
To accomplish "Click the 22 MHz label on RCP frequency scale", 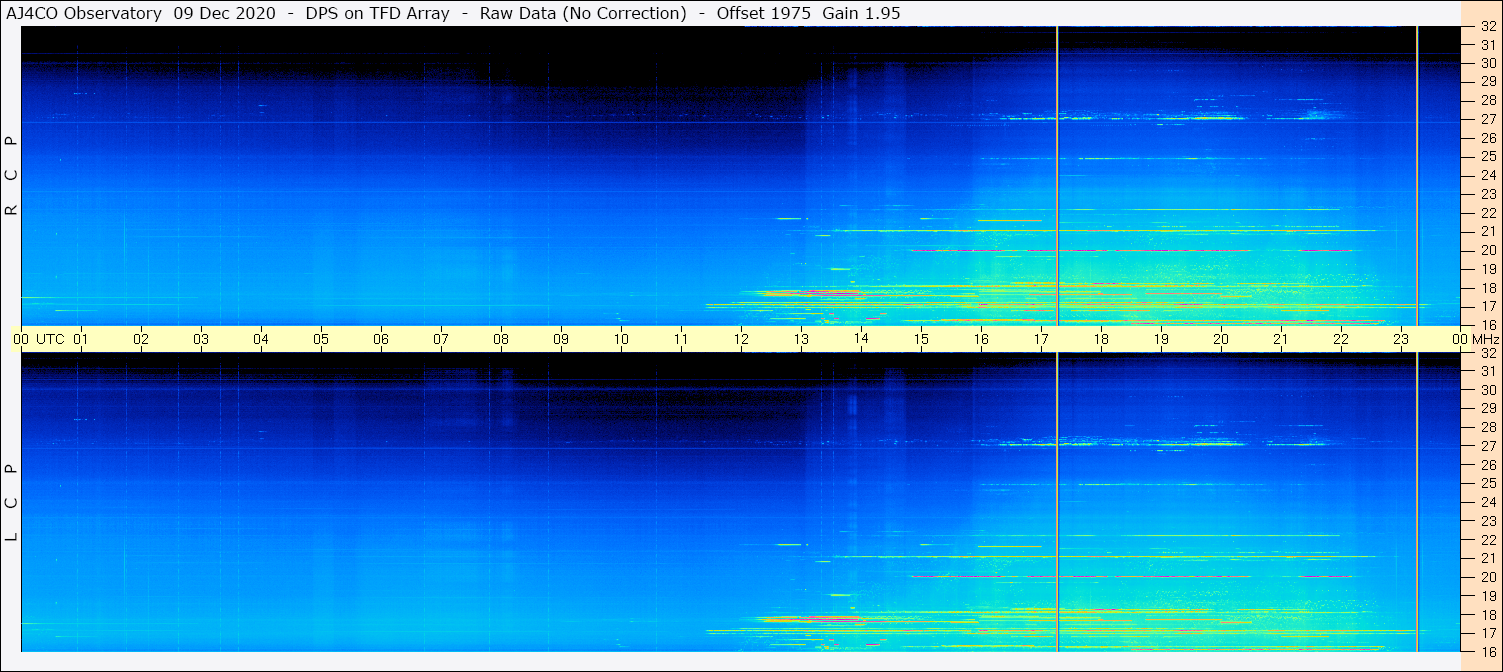I will tap(1487, 213).
